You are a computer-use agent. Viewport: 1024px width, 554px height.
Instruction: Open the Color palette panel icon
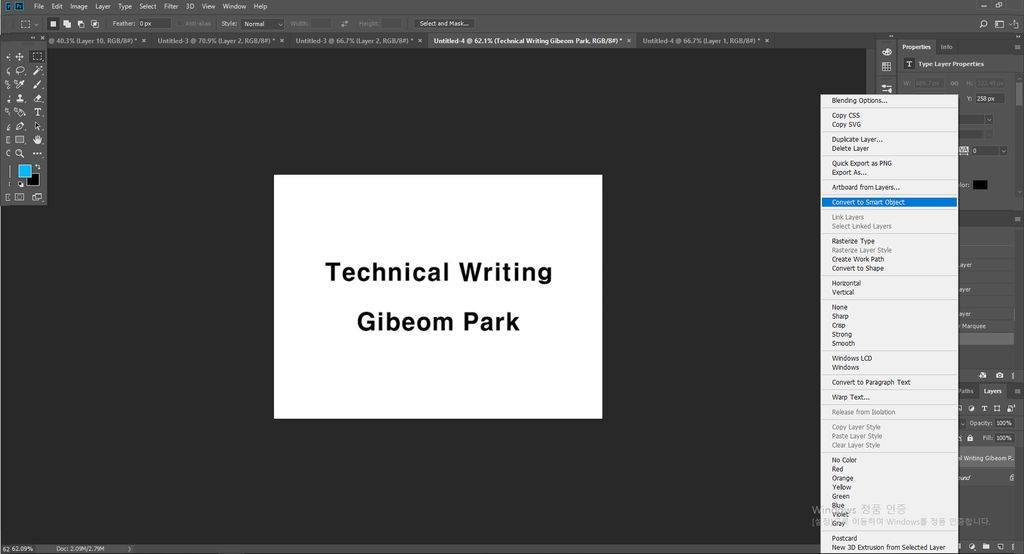(x=886, y=52)
